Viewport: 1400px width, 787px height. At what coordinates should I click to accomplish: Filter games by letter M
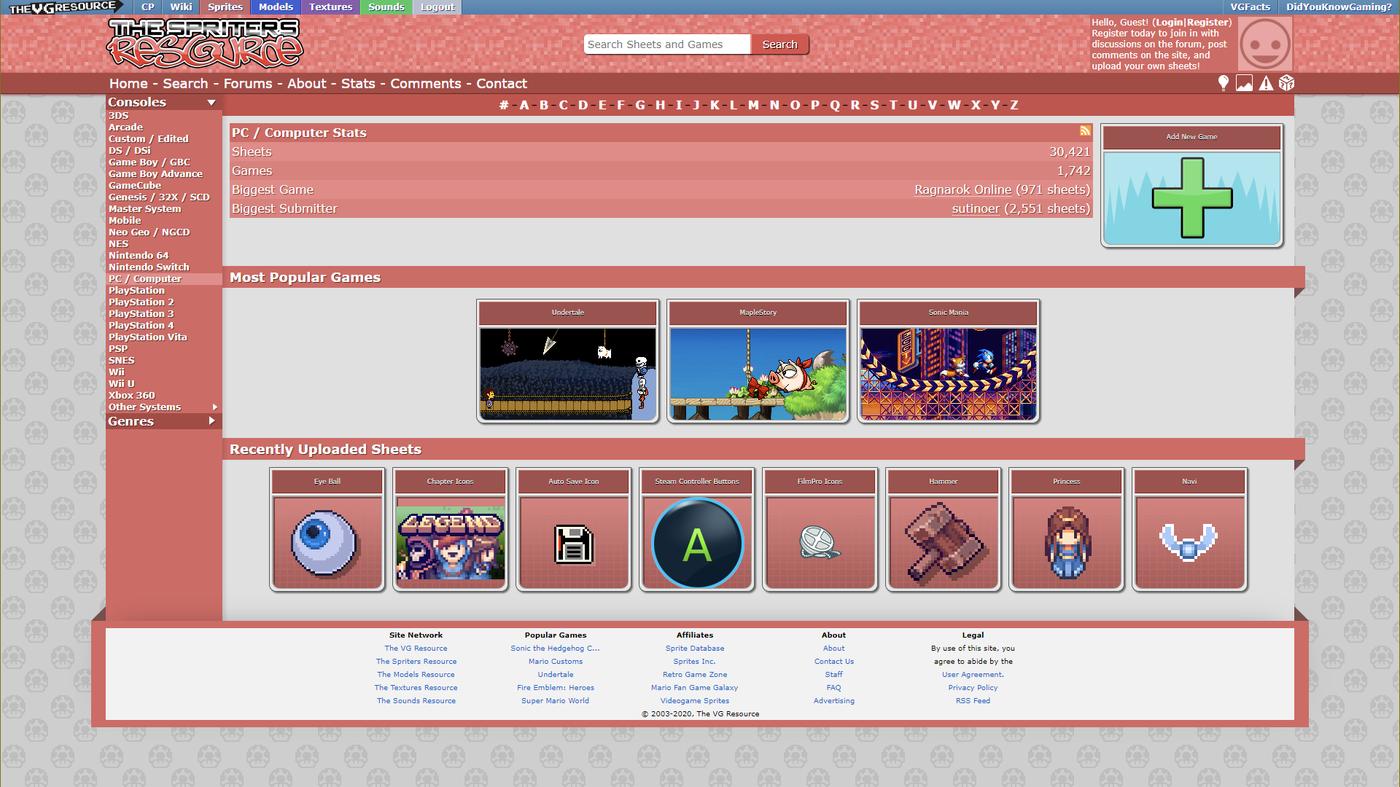(753, 105)
